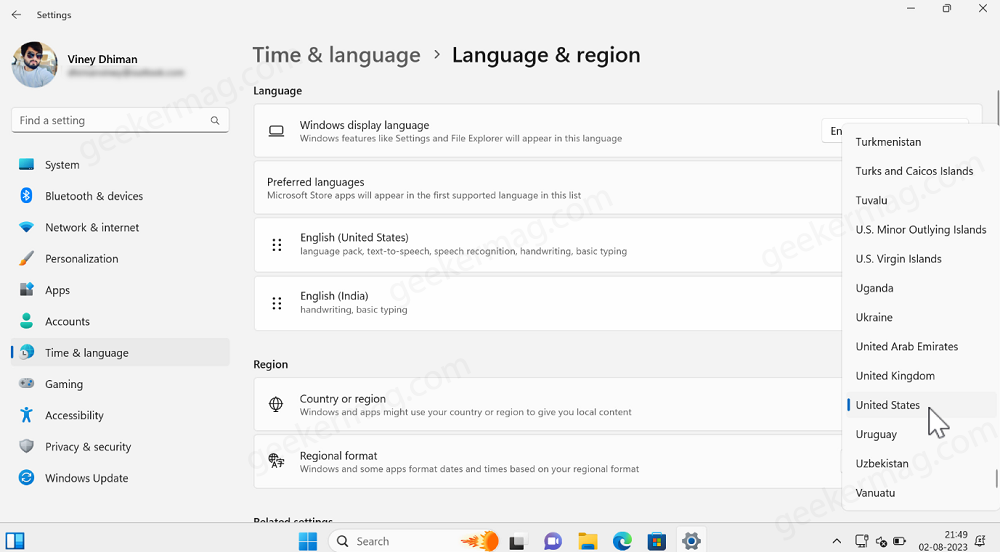
Task: Select Uganda from the list
Action: coord(874,288)
